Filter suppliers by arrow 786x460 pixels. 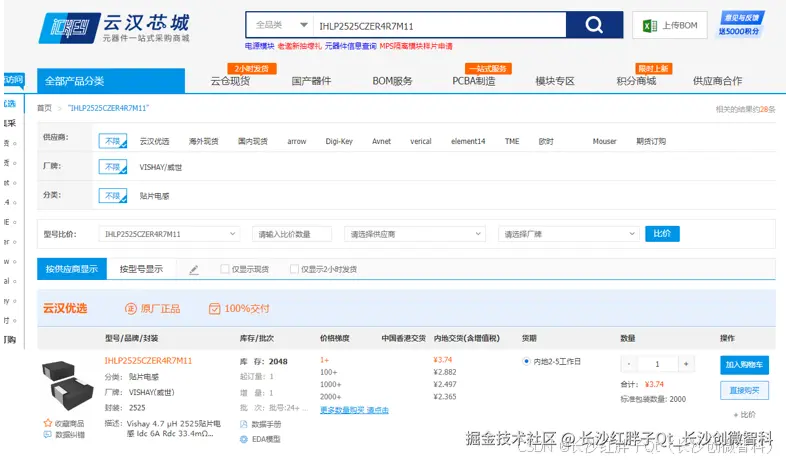pyautogui.click(x=297, y=142)
